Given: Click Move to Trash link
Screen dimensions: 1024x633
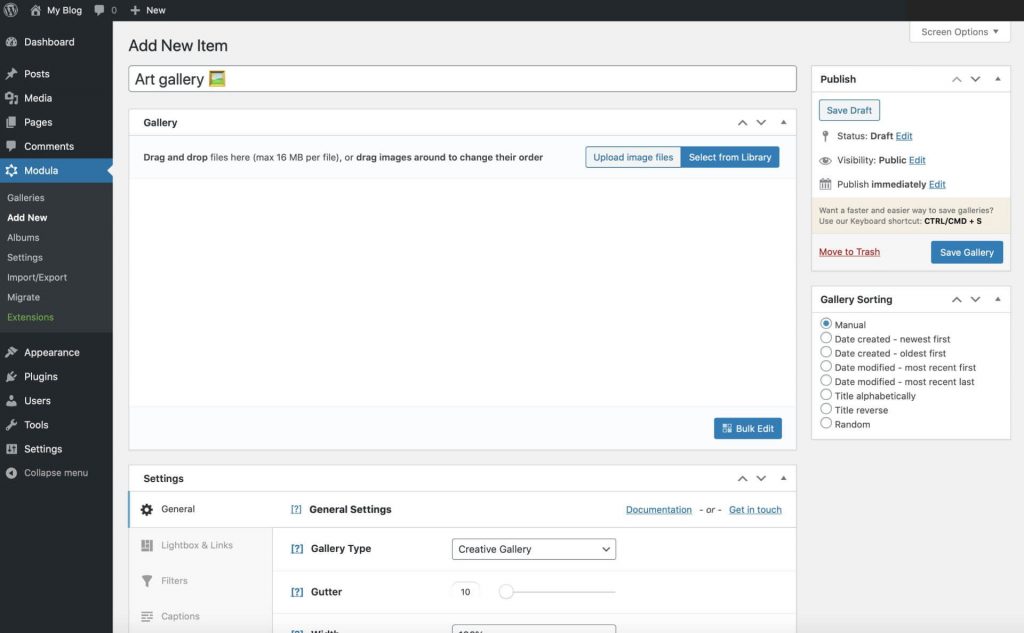Looking at the screenshot, I should pos(849,252).
